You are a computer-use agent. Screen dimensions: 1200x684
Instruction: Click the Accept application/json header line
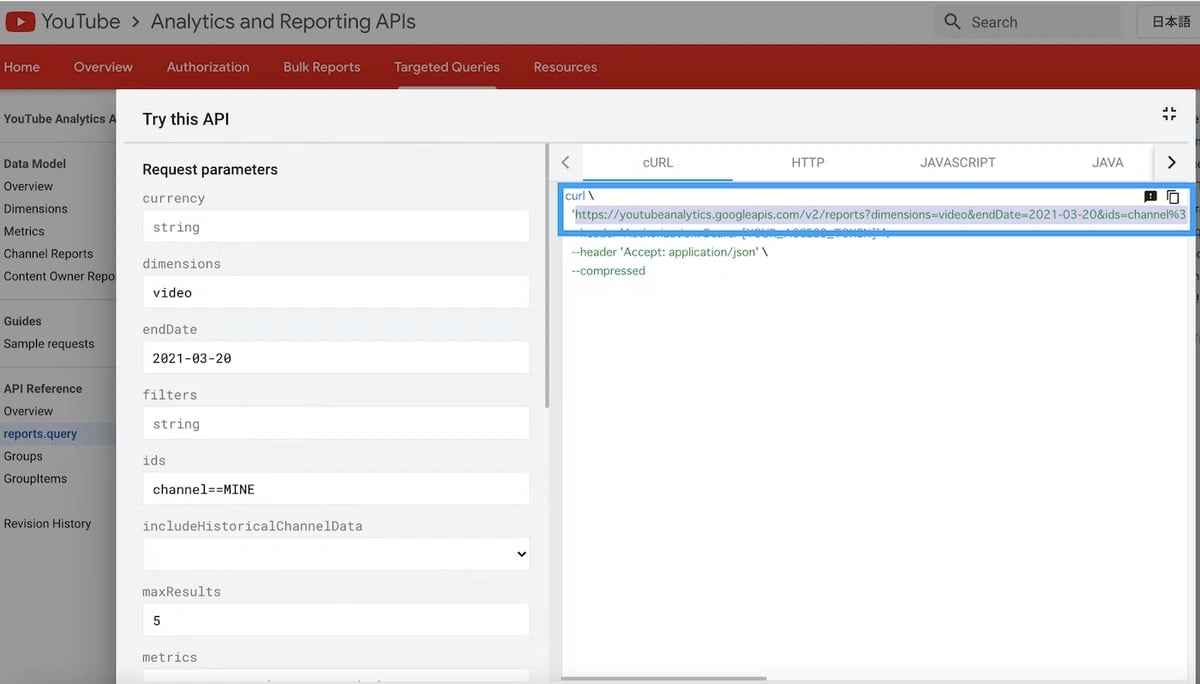tap(669, 252)
